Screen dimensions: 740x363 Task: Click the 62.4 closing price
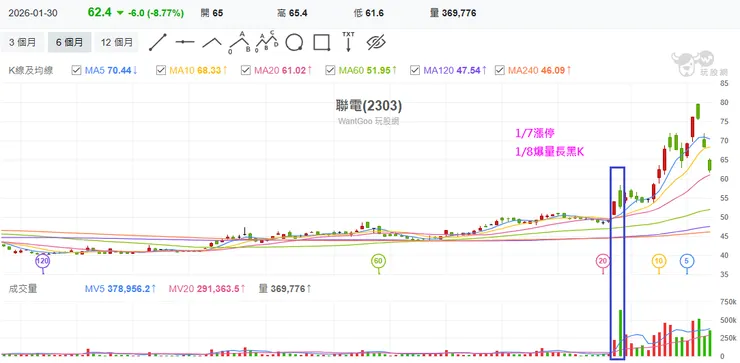tap(100, 13)
